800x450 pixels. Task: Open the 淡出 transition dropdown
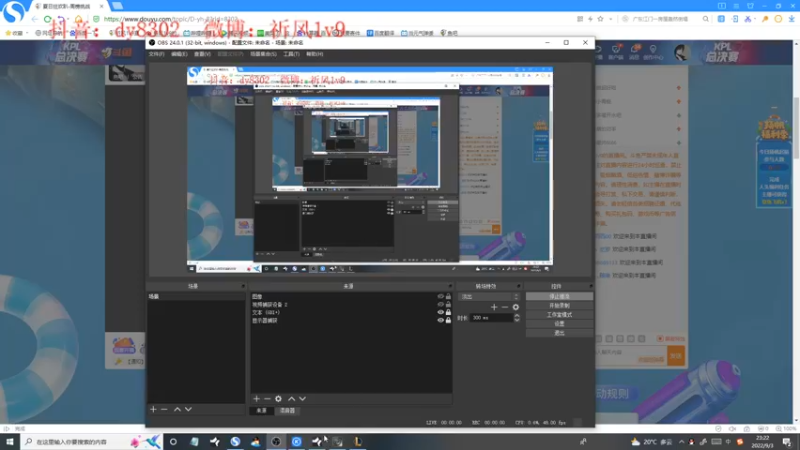click(489, 296)
